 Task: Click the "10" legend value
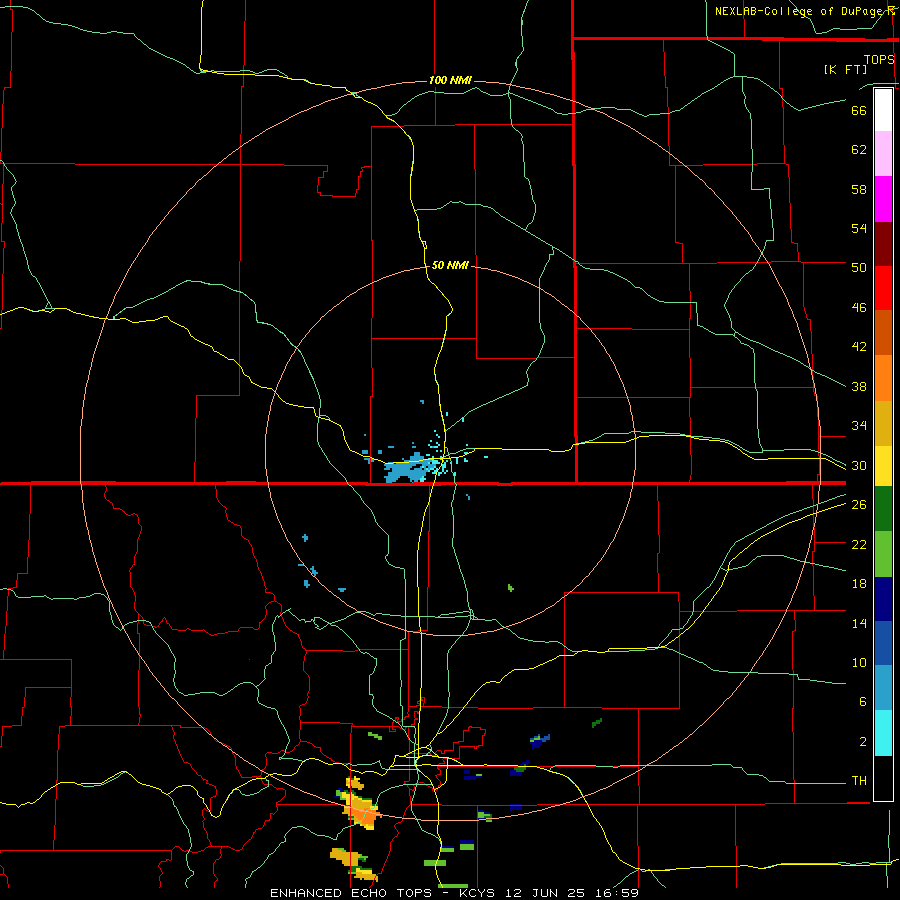point(859,662)
